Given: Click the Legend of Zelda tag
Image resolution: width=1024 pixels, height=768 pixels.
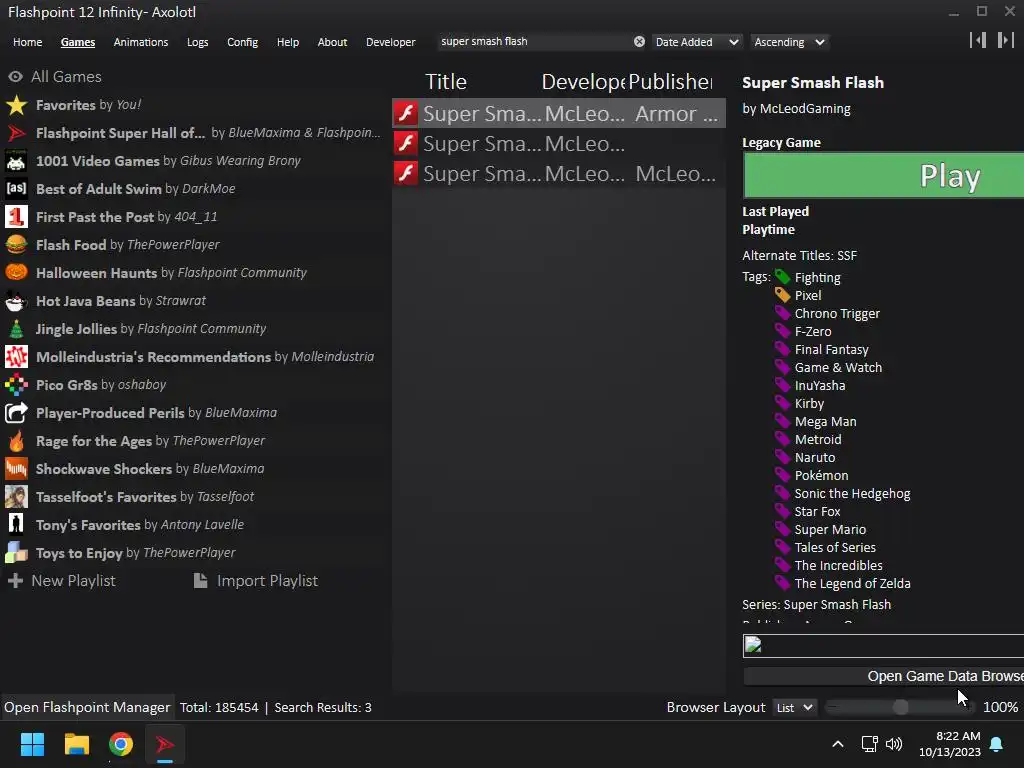Looking at the screenshot, I should click(x=852, y=583).
